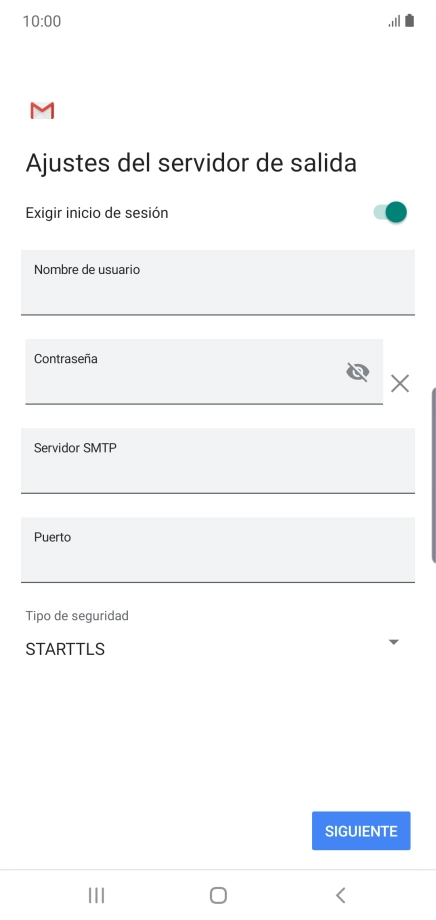
Task: Tap the Android back navigation icon
Action: 340,895
